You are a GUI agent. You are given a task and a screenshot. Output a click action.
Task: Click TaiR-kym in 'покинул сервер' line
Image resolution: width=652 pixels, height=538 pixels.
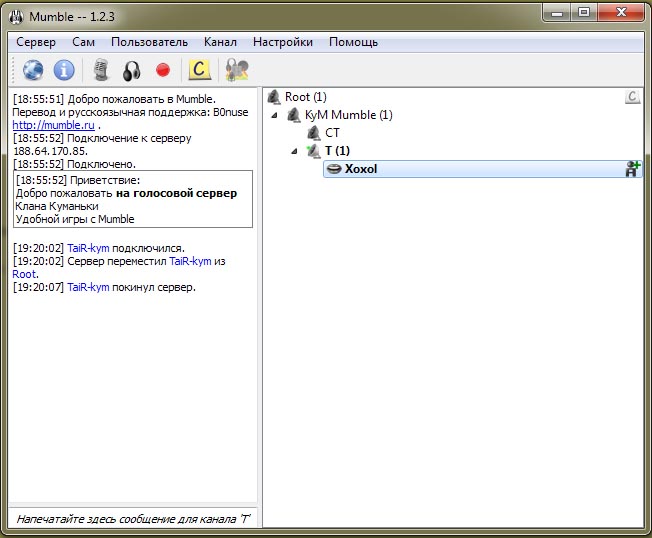(x=88, y=287)
